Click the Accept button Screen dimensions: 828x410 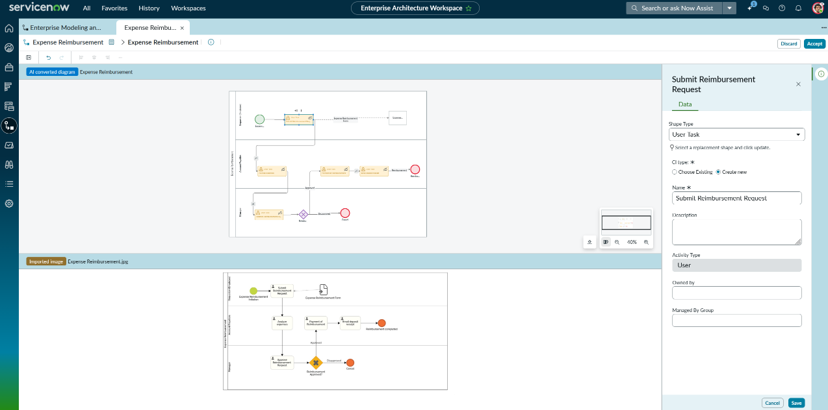(815, 44)
